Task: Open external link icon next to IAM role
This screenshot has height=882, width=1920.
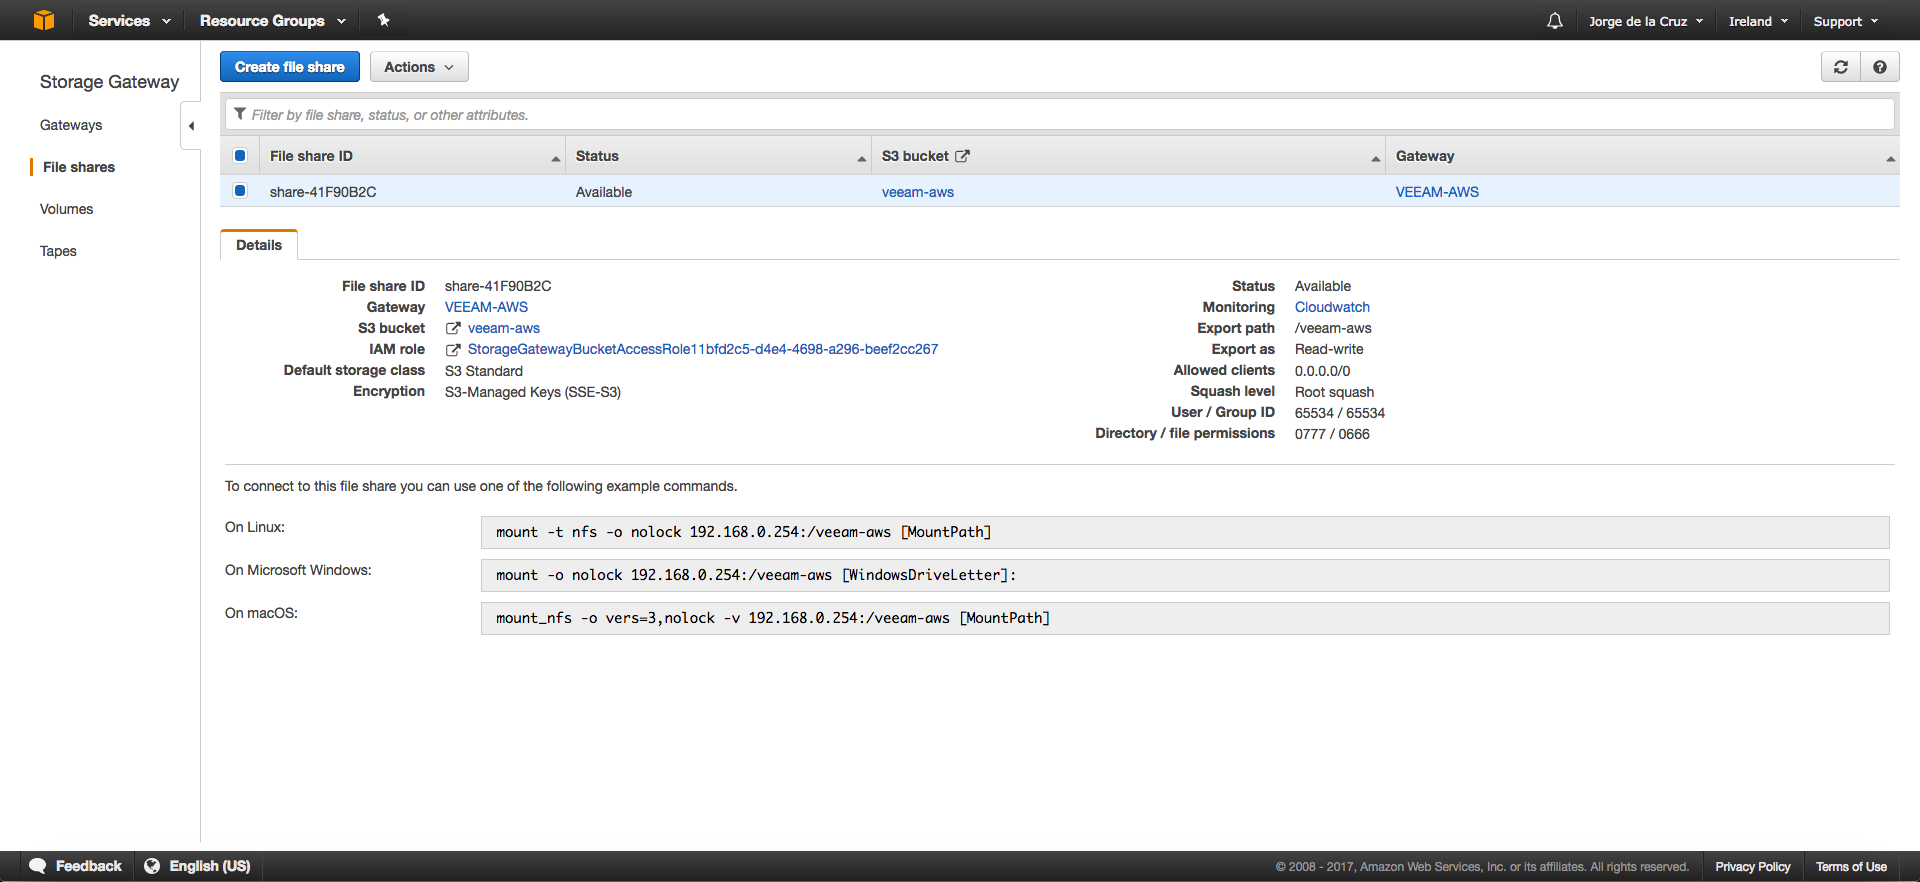Action: click(453, 350)
